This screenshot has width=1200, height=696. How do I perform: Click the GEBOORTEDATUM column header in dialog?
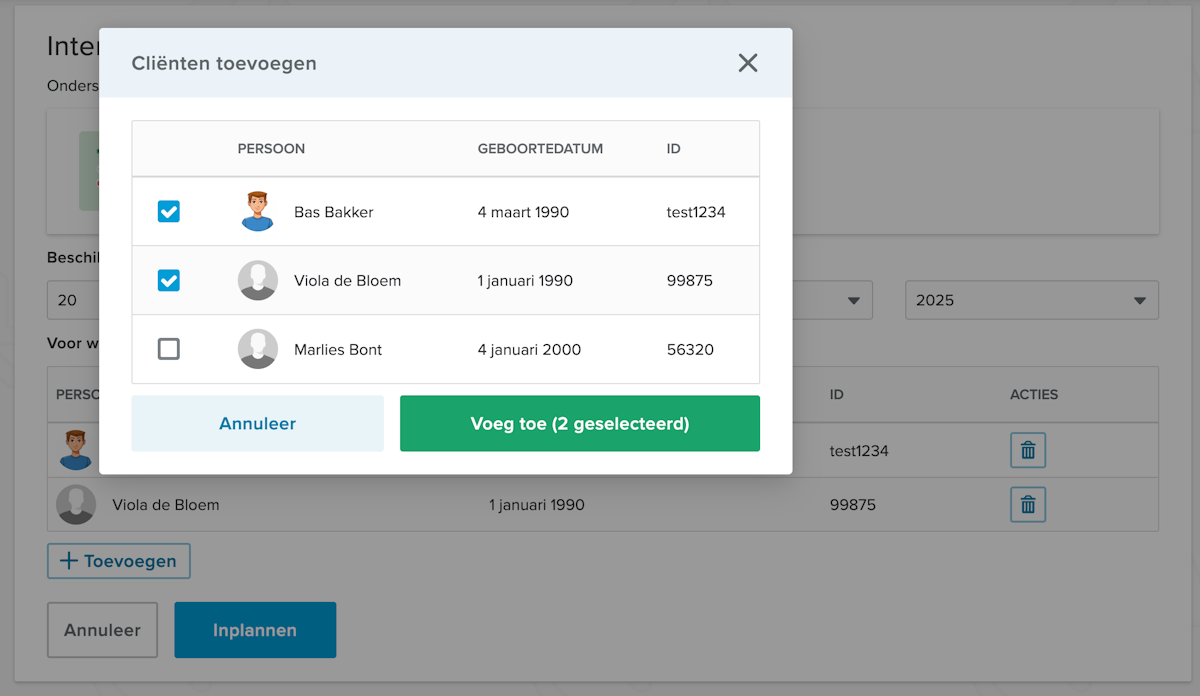point(540,149)
